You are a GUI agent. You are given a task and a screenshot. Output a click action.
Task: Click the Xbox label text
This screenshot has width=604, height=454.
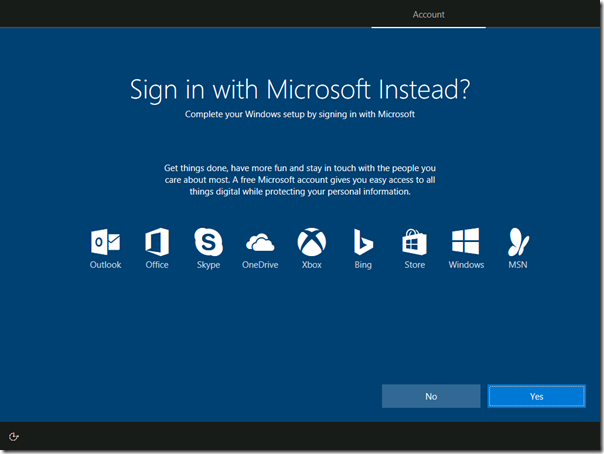click(312, 265)
